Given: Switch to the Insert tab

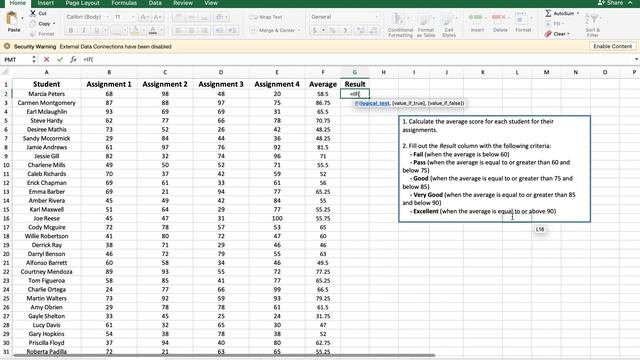Looking at the screenshot, I should (x=45, y=3).
